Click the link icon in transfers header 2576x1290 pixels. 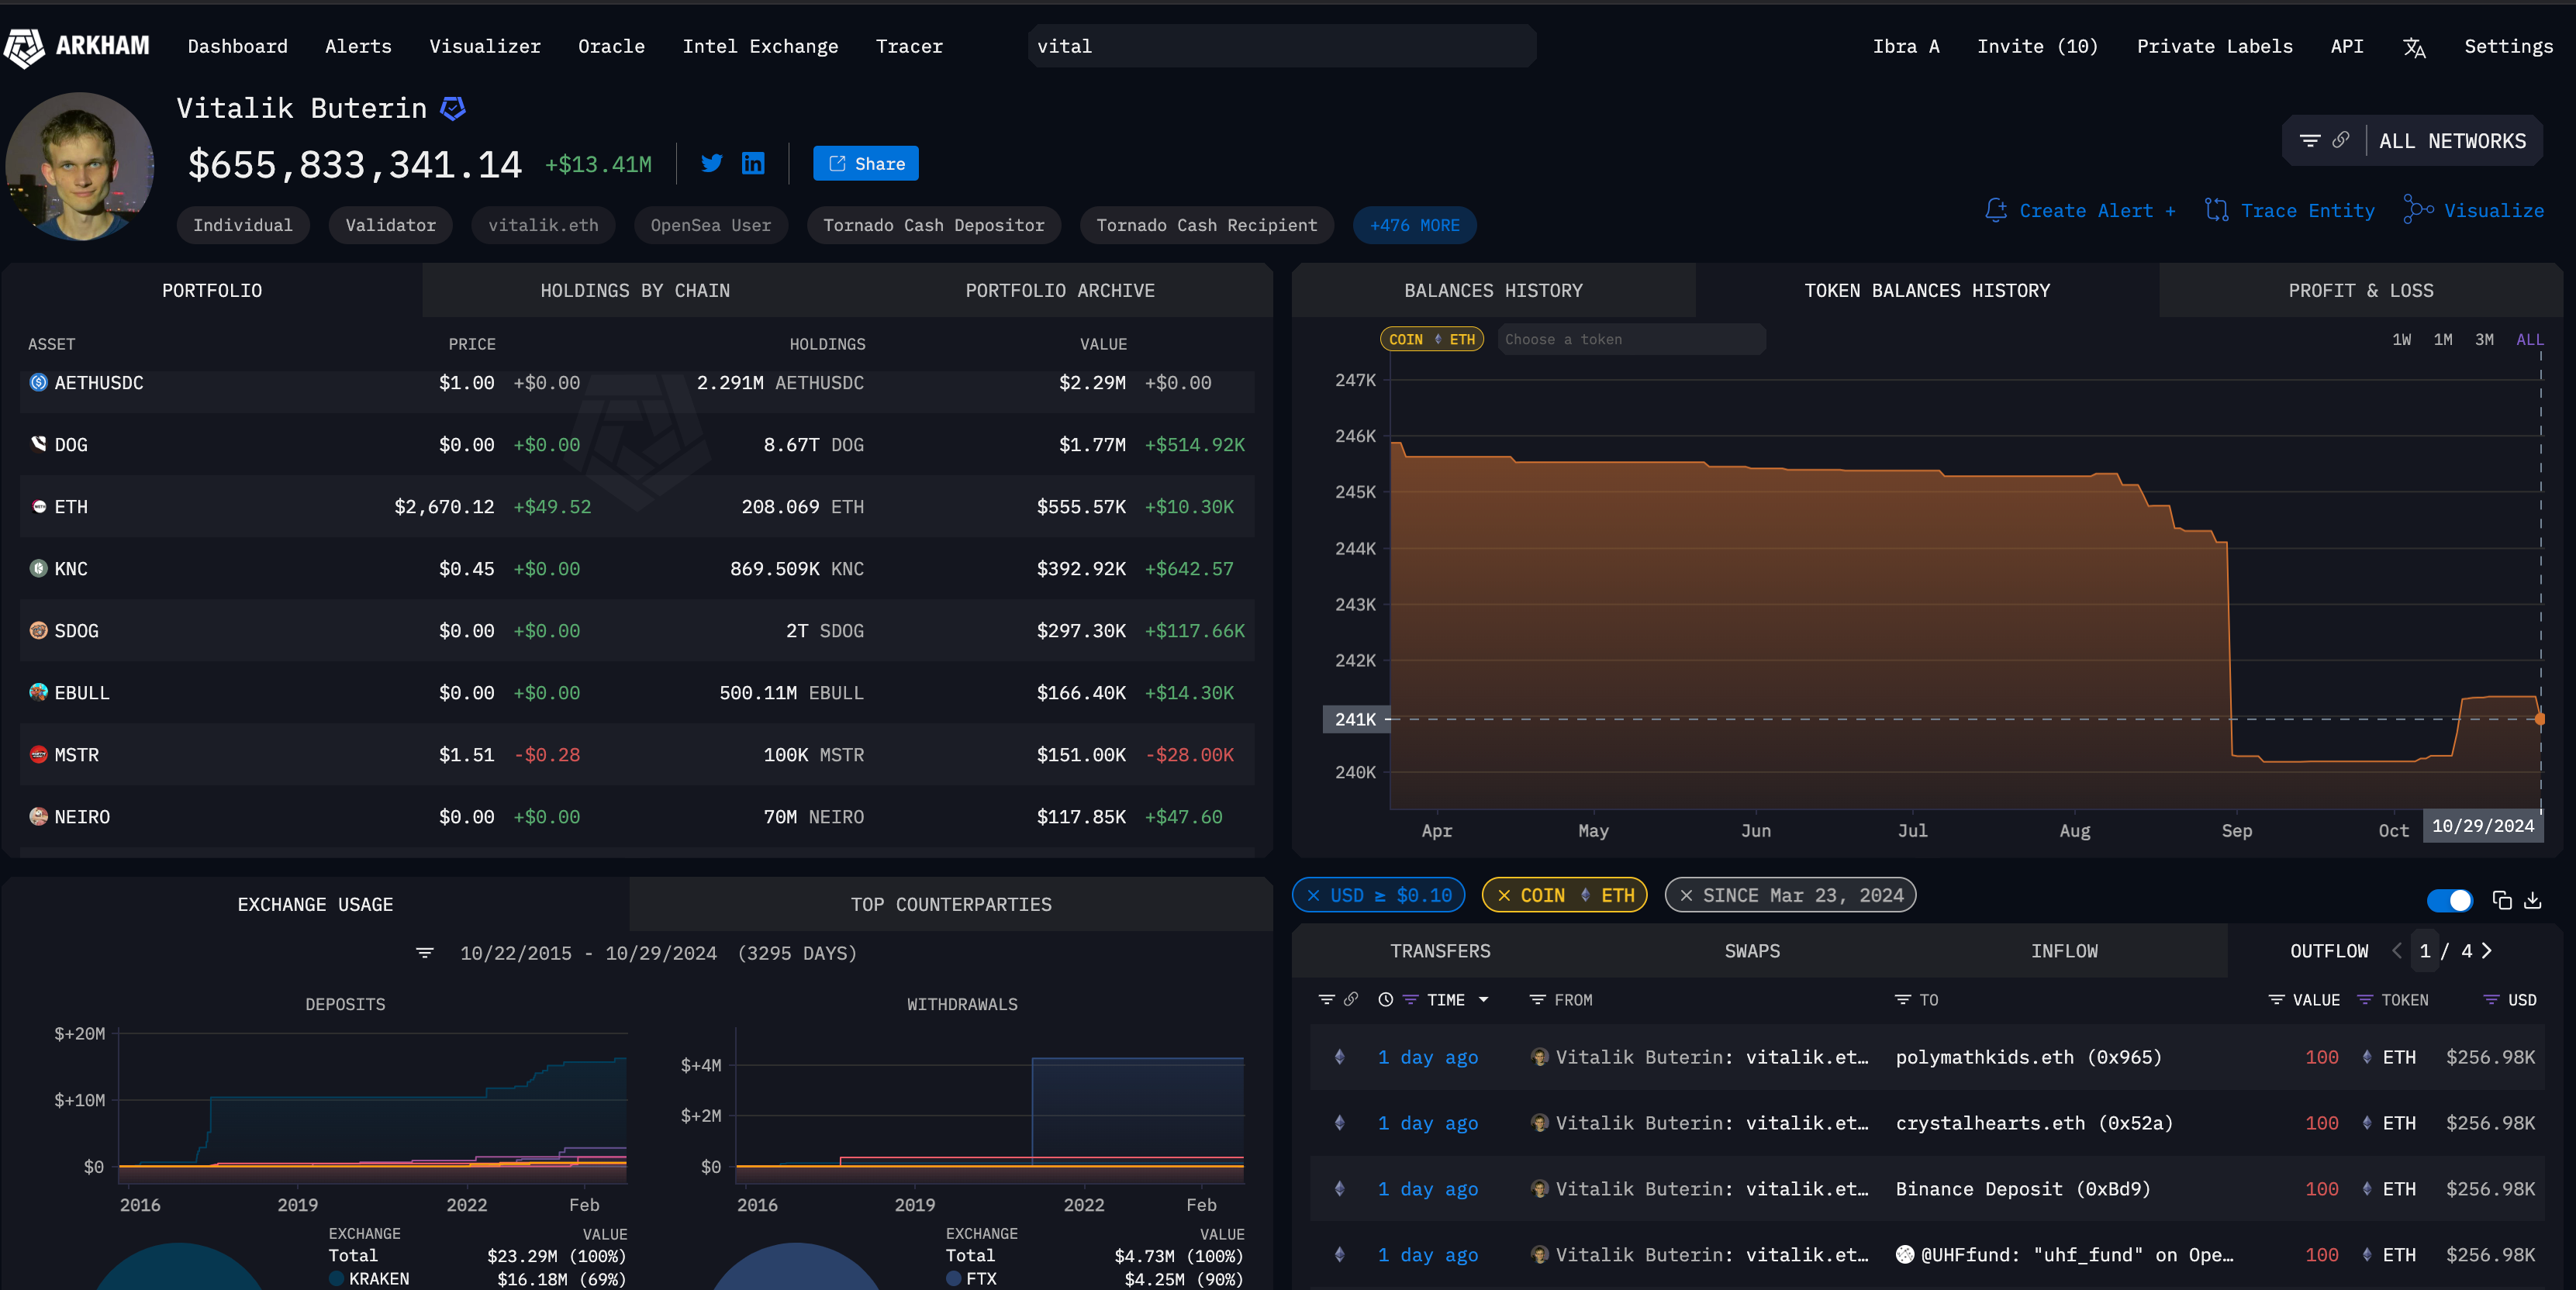click(1351, 999)
